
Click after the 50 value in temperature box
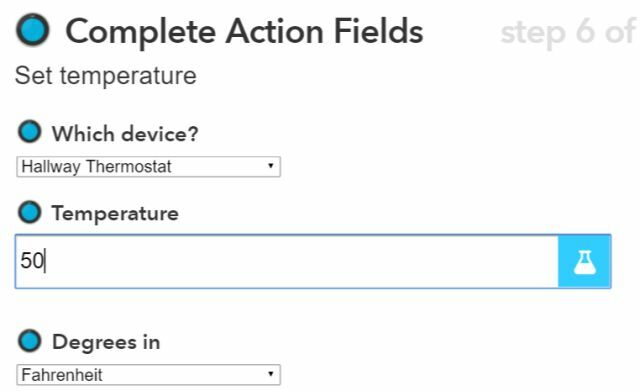(x=46, y=261)
